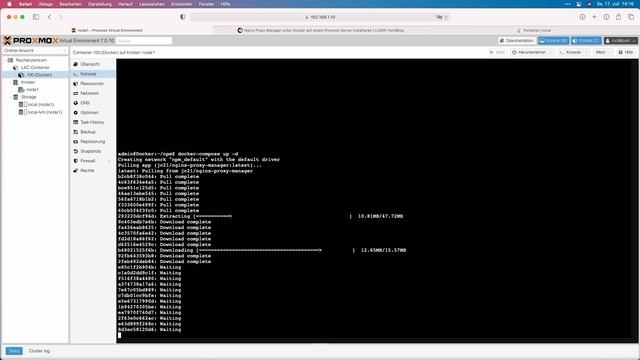The image size is (640, 360).
Task: Select the Knoten tree node
Action: 28,82
